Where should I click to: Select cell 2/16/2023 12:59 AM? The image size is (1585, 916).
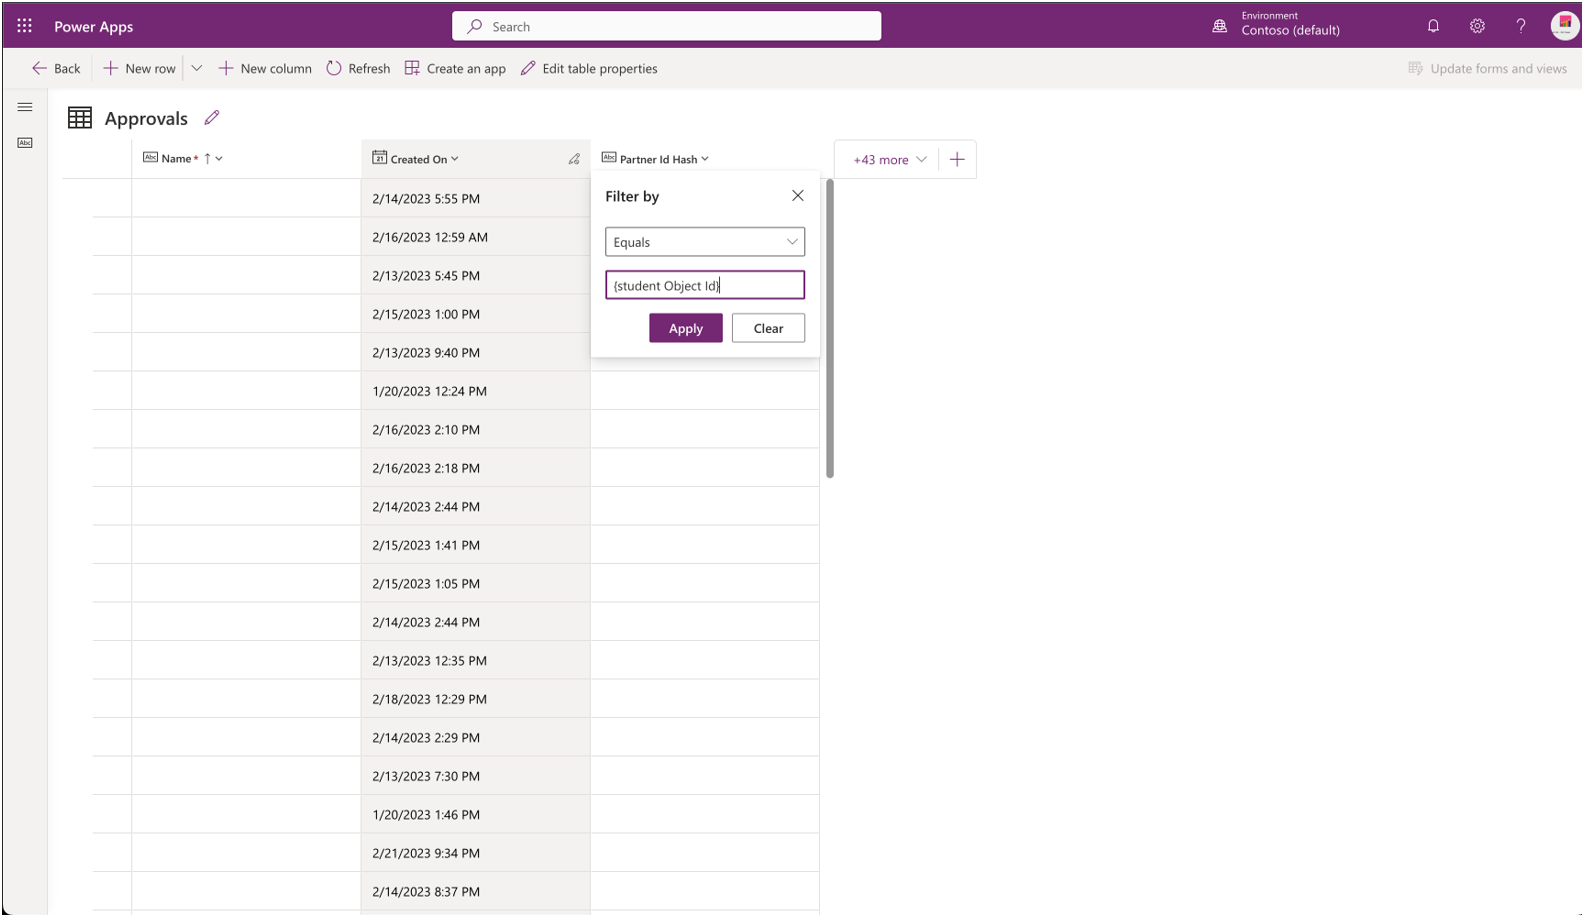click(x=476, y=237)
